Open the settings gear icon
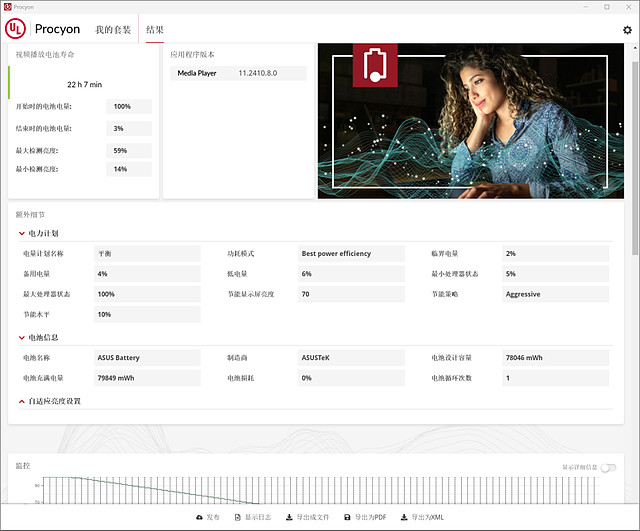 click(x=627, y=30)
